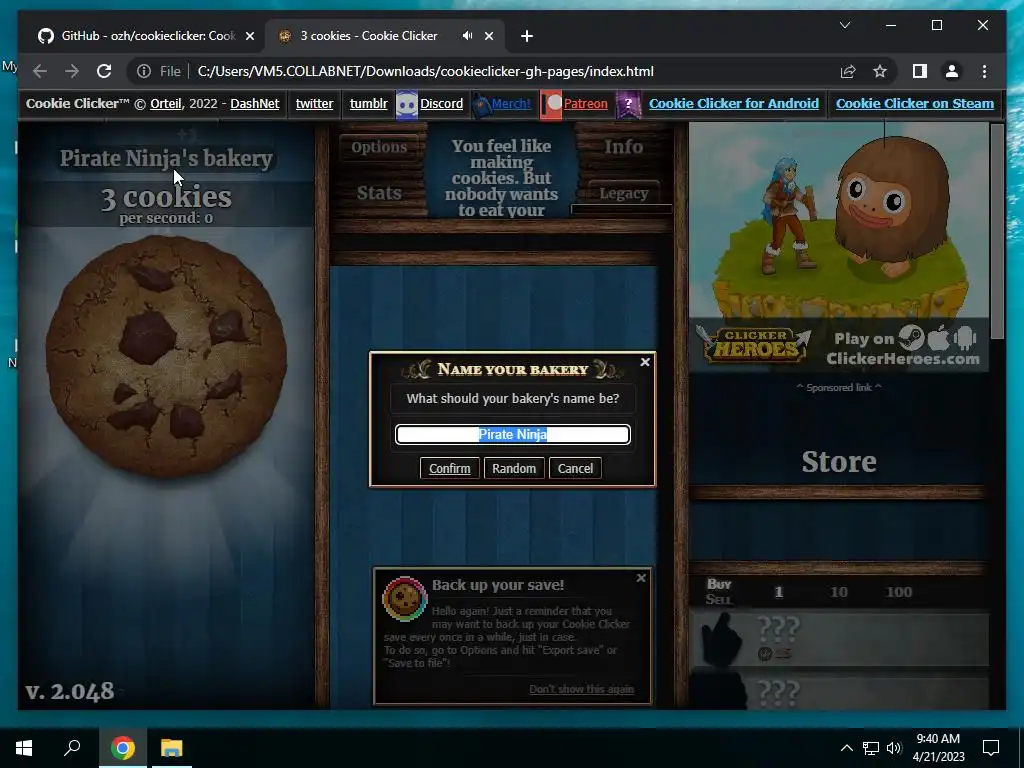Screen dimensions: 1024x768
Task: Open Cookie Clicker on Steam link
Action: pyautogui.click(x=915, y=104)
